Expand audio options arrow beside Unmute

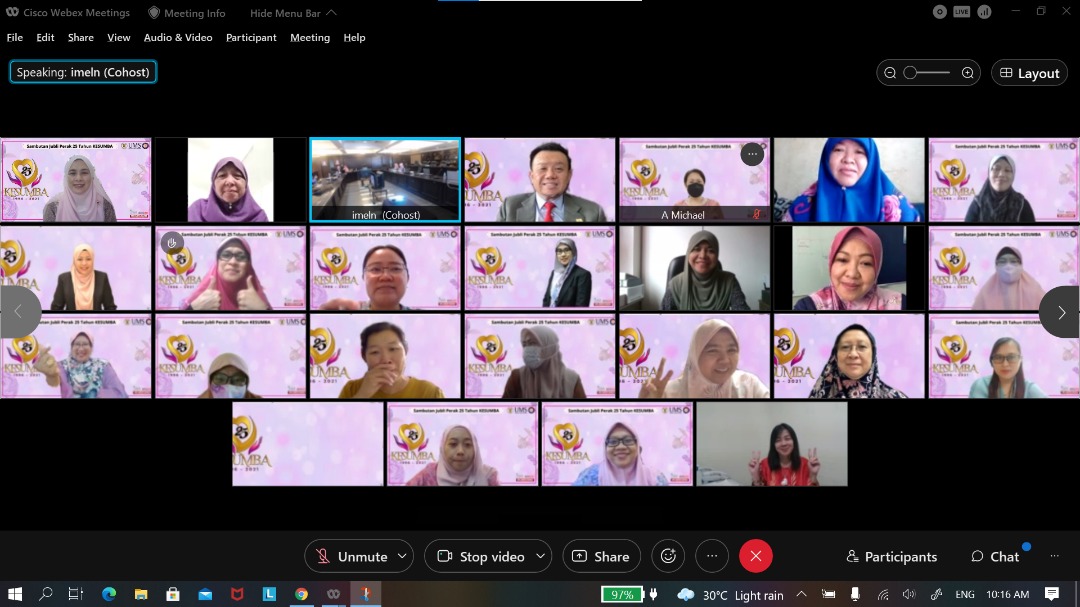click(x=402, y=556)
